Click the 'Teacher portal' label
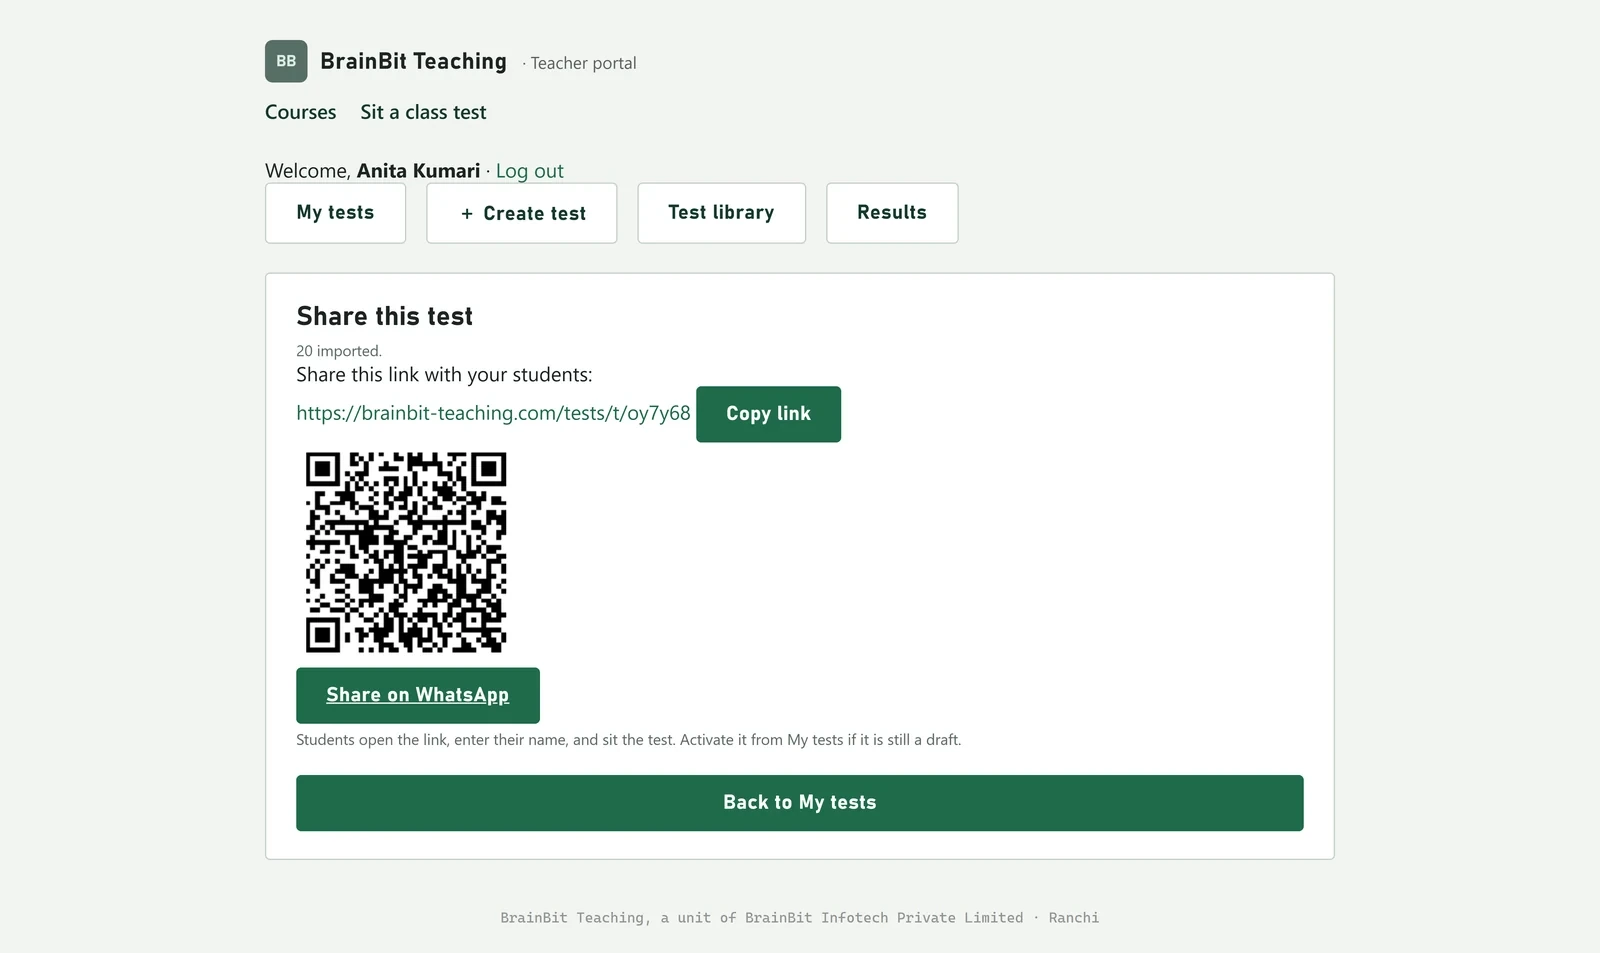 (583, 63)
